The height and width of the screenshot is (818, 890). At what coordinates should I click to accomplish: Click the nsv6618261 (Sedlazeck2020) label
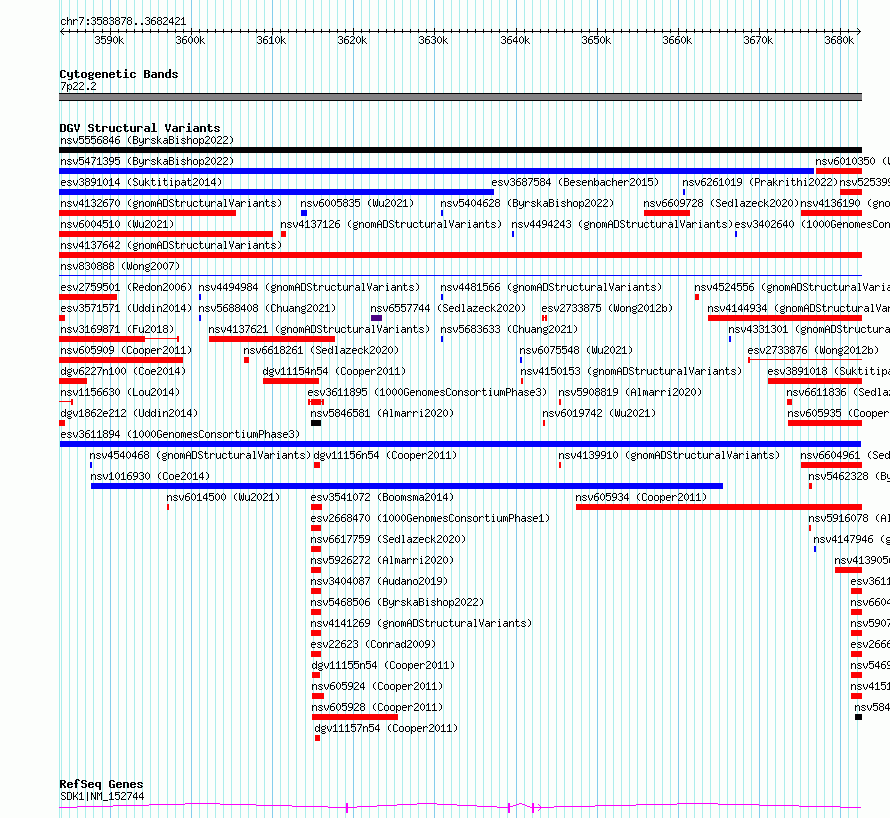point(321,350)
